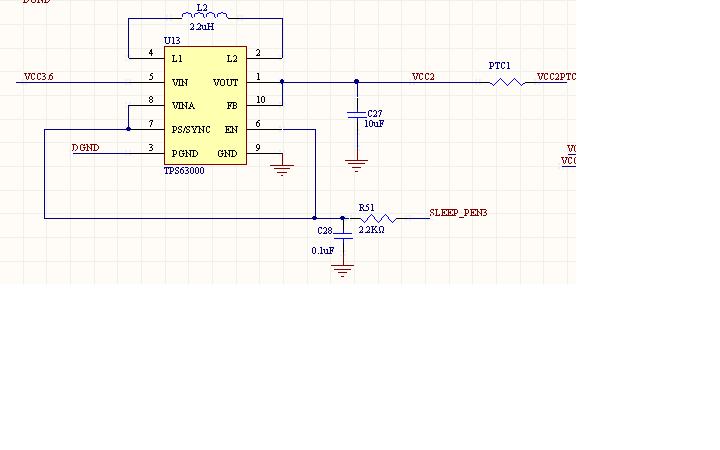The height and width of the screenshot is (450, 720).
Task: Select the TPS63000 part name text
Action: point(184,171)
